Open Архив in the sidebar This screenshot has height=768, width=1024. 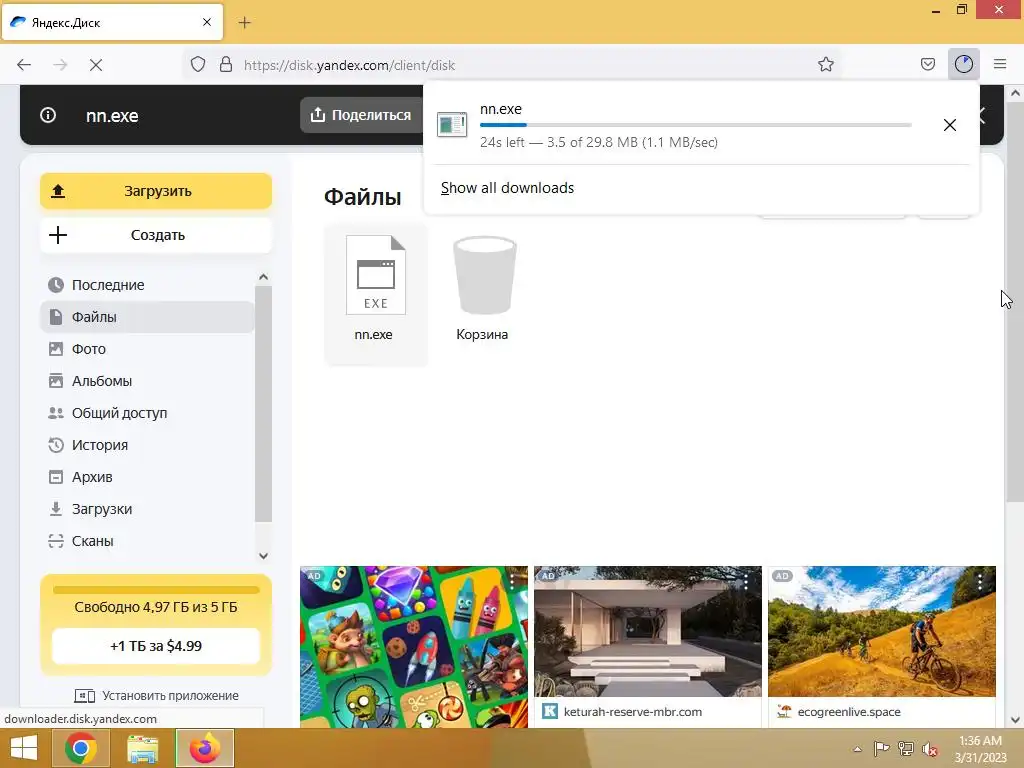148,477
